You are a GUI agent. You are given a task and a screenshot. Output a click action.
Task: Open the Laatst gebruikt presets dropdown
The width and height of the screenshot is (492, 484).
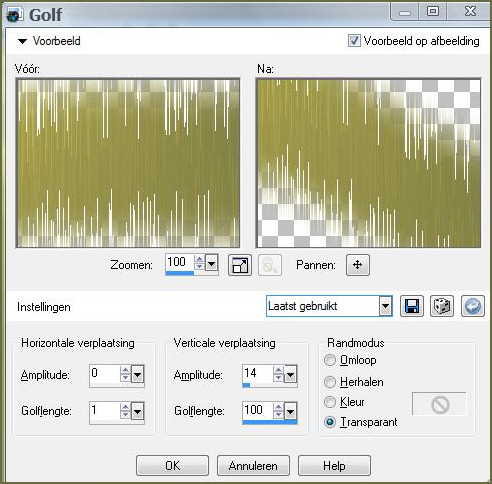tap(385, 306)
